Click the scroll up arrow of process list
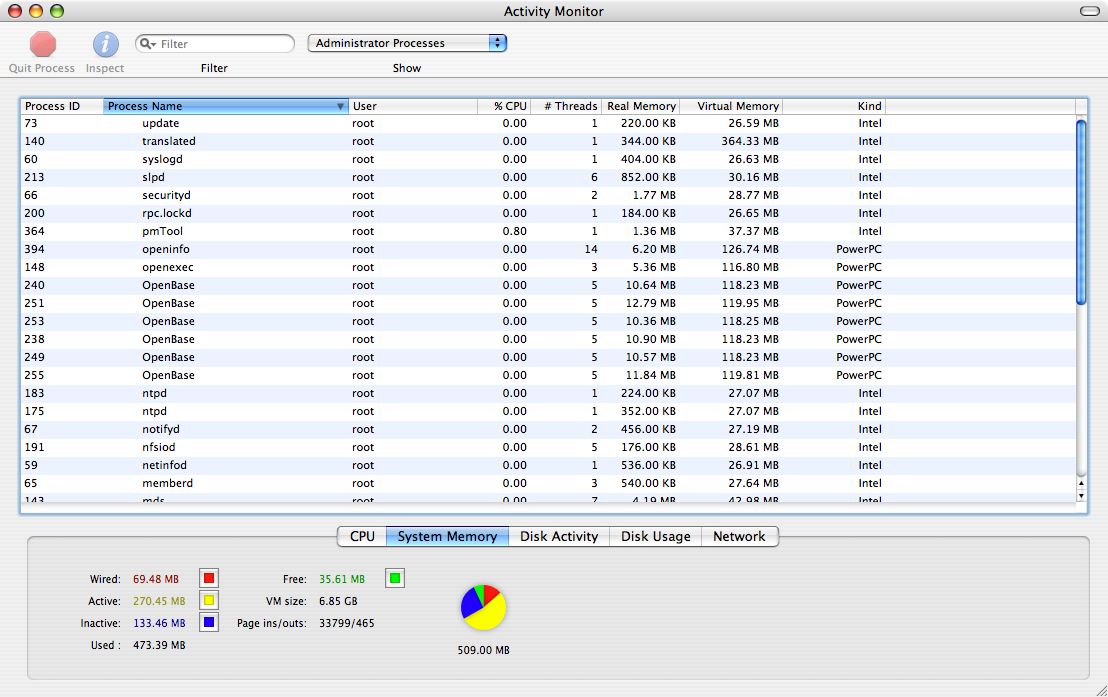Viewport: 1108px width, 697px height. pyautogui.click(x=1080, y=484)
